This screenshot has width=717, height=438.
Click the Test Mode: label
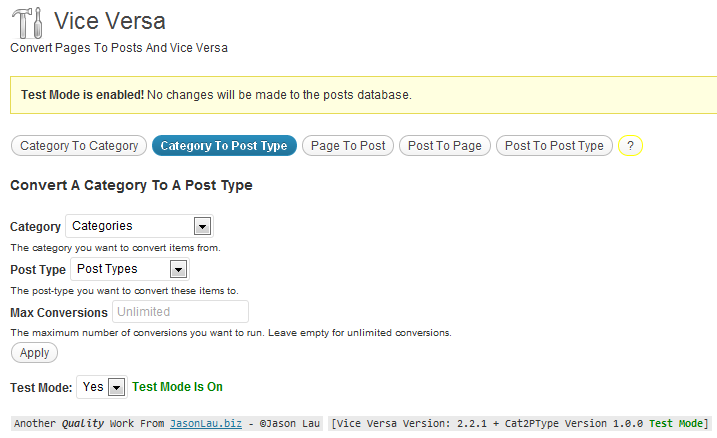[x=41, y=388]
